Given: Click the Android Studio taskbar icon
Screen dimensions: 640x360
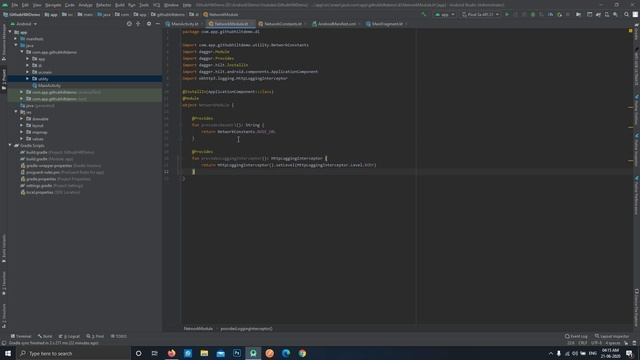Looking at the screenshot, I should click(253, 353).
